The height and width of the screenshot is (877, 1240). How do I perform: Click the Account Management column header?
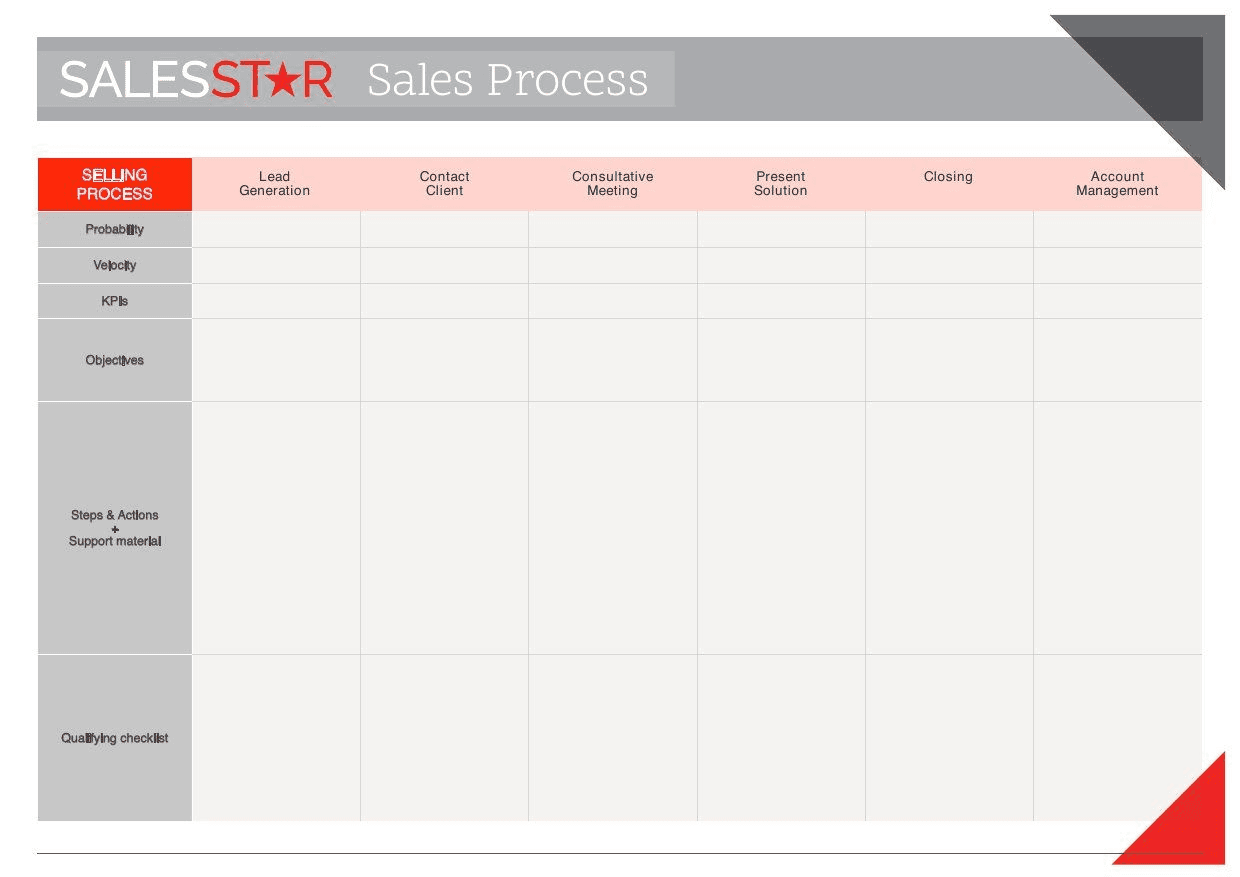click(x=1117, y=184)
